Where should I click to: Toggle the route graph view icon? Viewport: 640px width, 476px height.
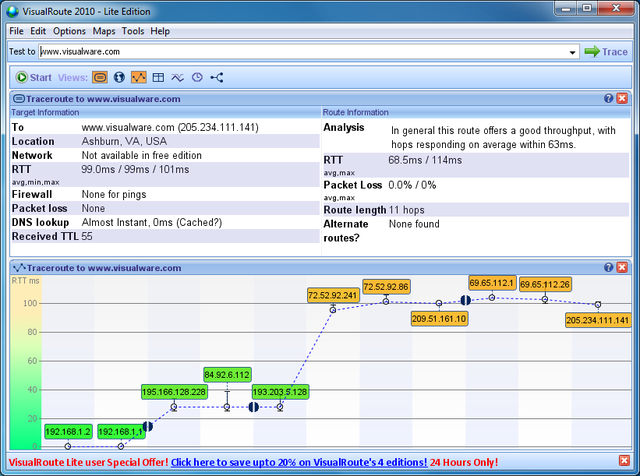point(139,77)
